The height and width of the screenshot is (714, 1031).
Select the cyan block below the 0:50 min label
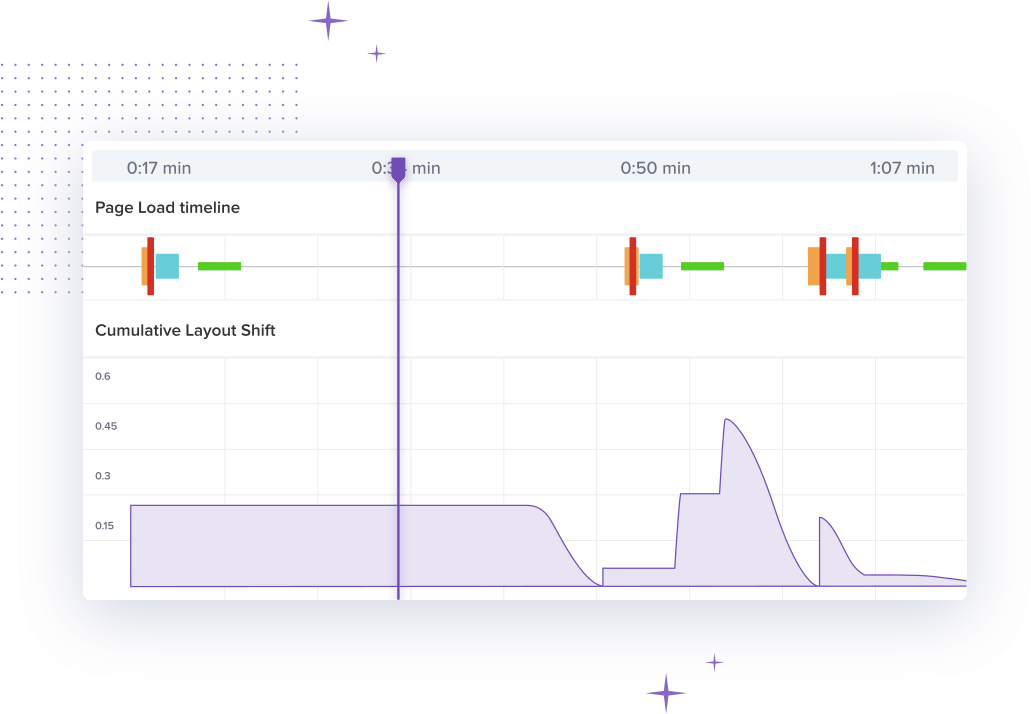651,266
